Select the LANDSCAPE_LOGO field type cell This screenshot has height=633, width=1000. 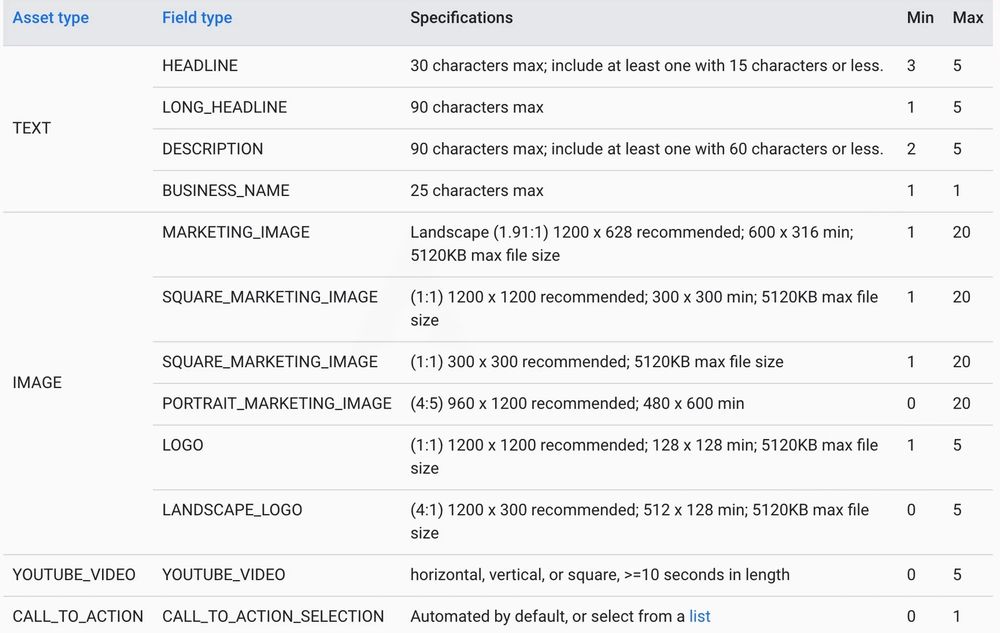point(232,510)
